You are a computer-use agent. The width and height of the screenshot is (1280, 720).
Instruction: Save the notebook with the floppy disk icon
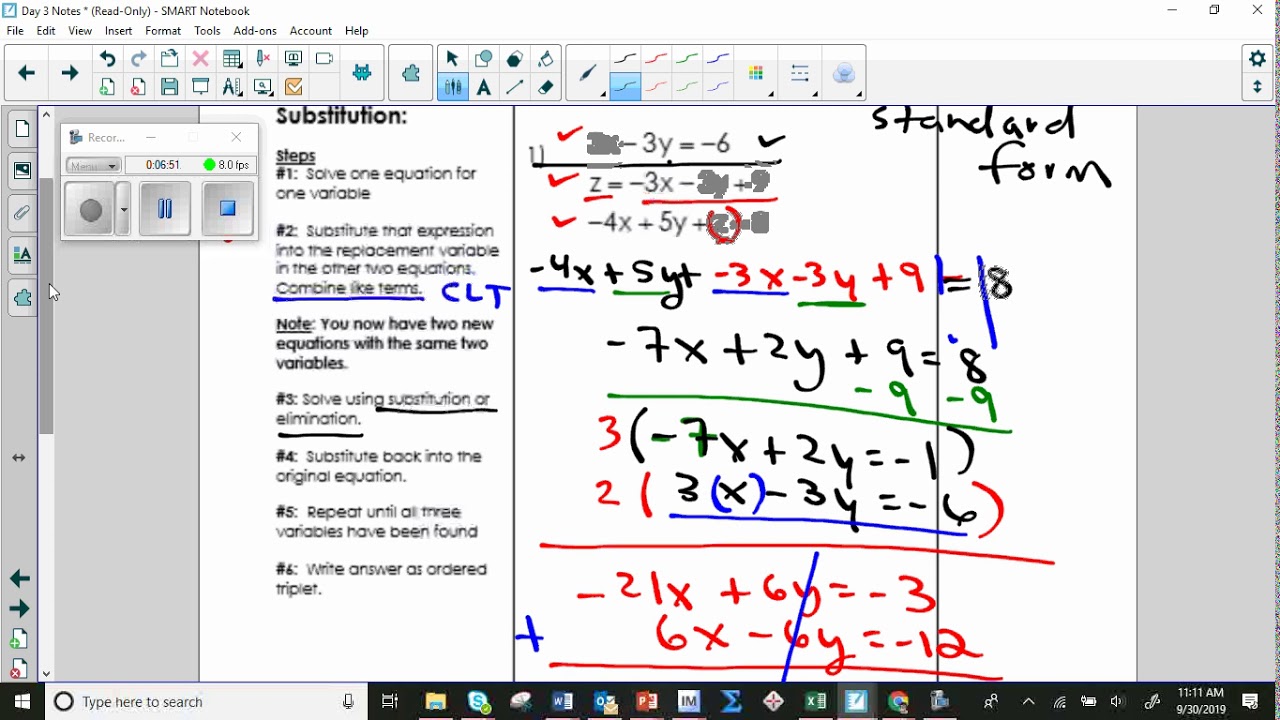(x=169, y=88)
